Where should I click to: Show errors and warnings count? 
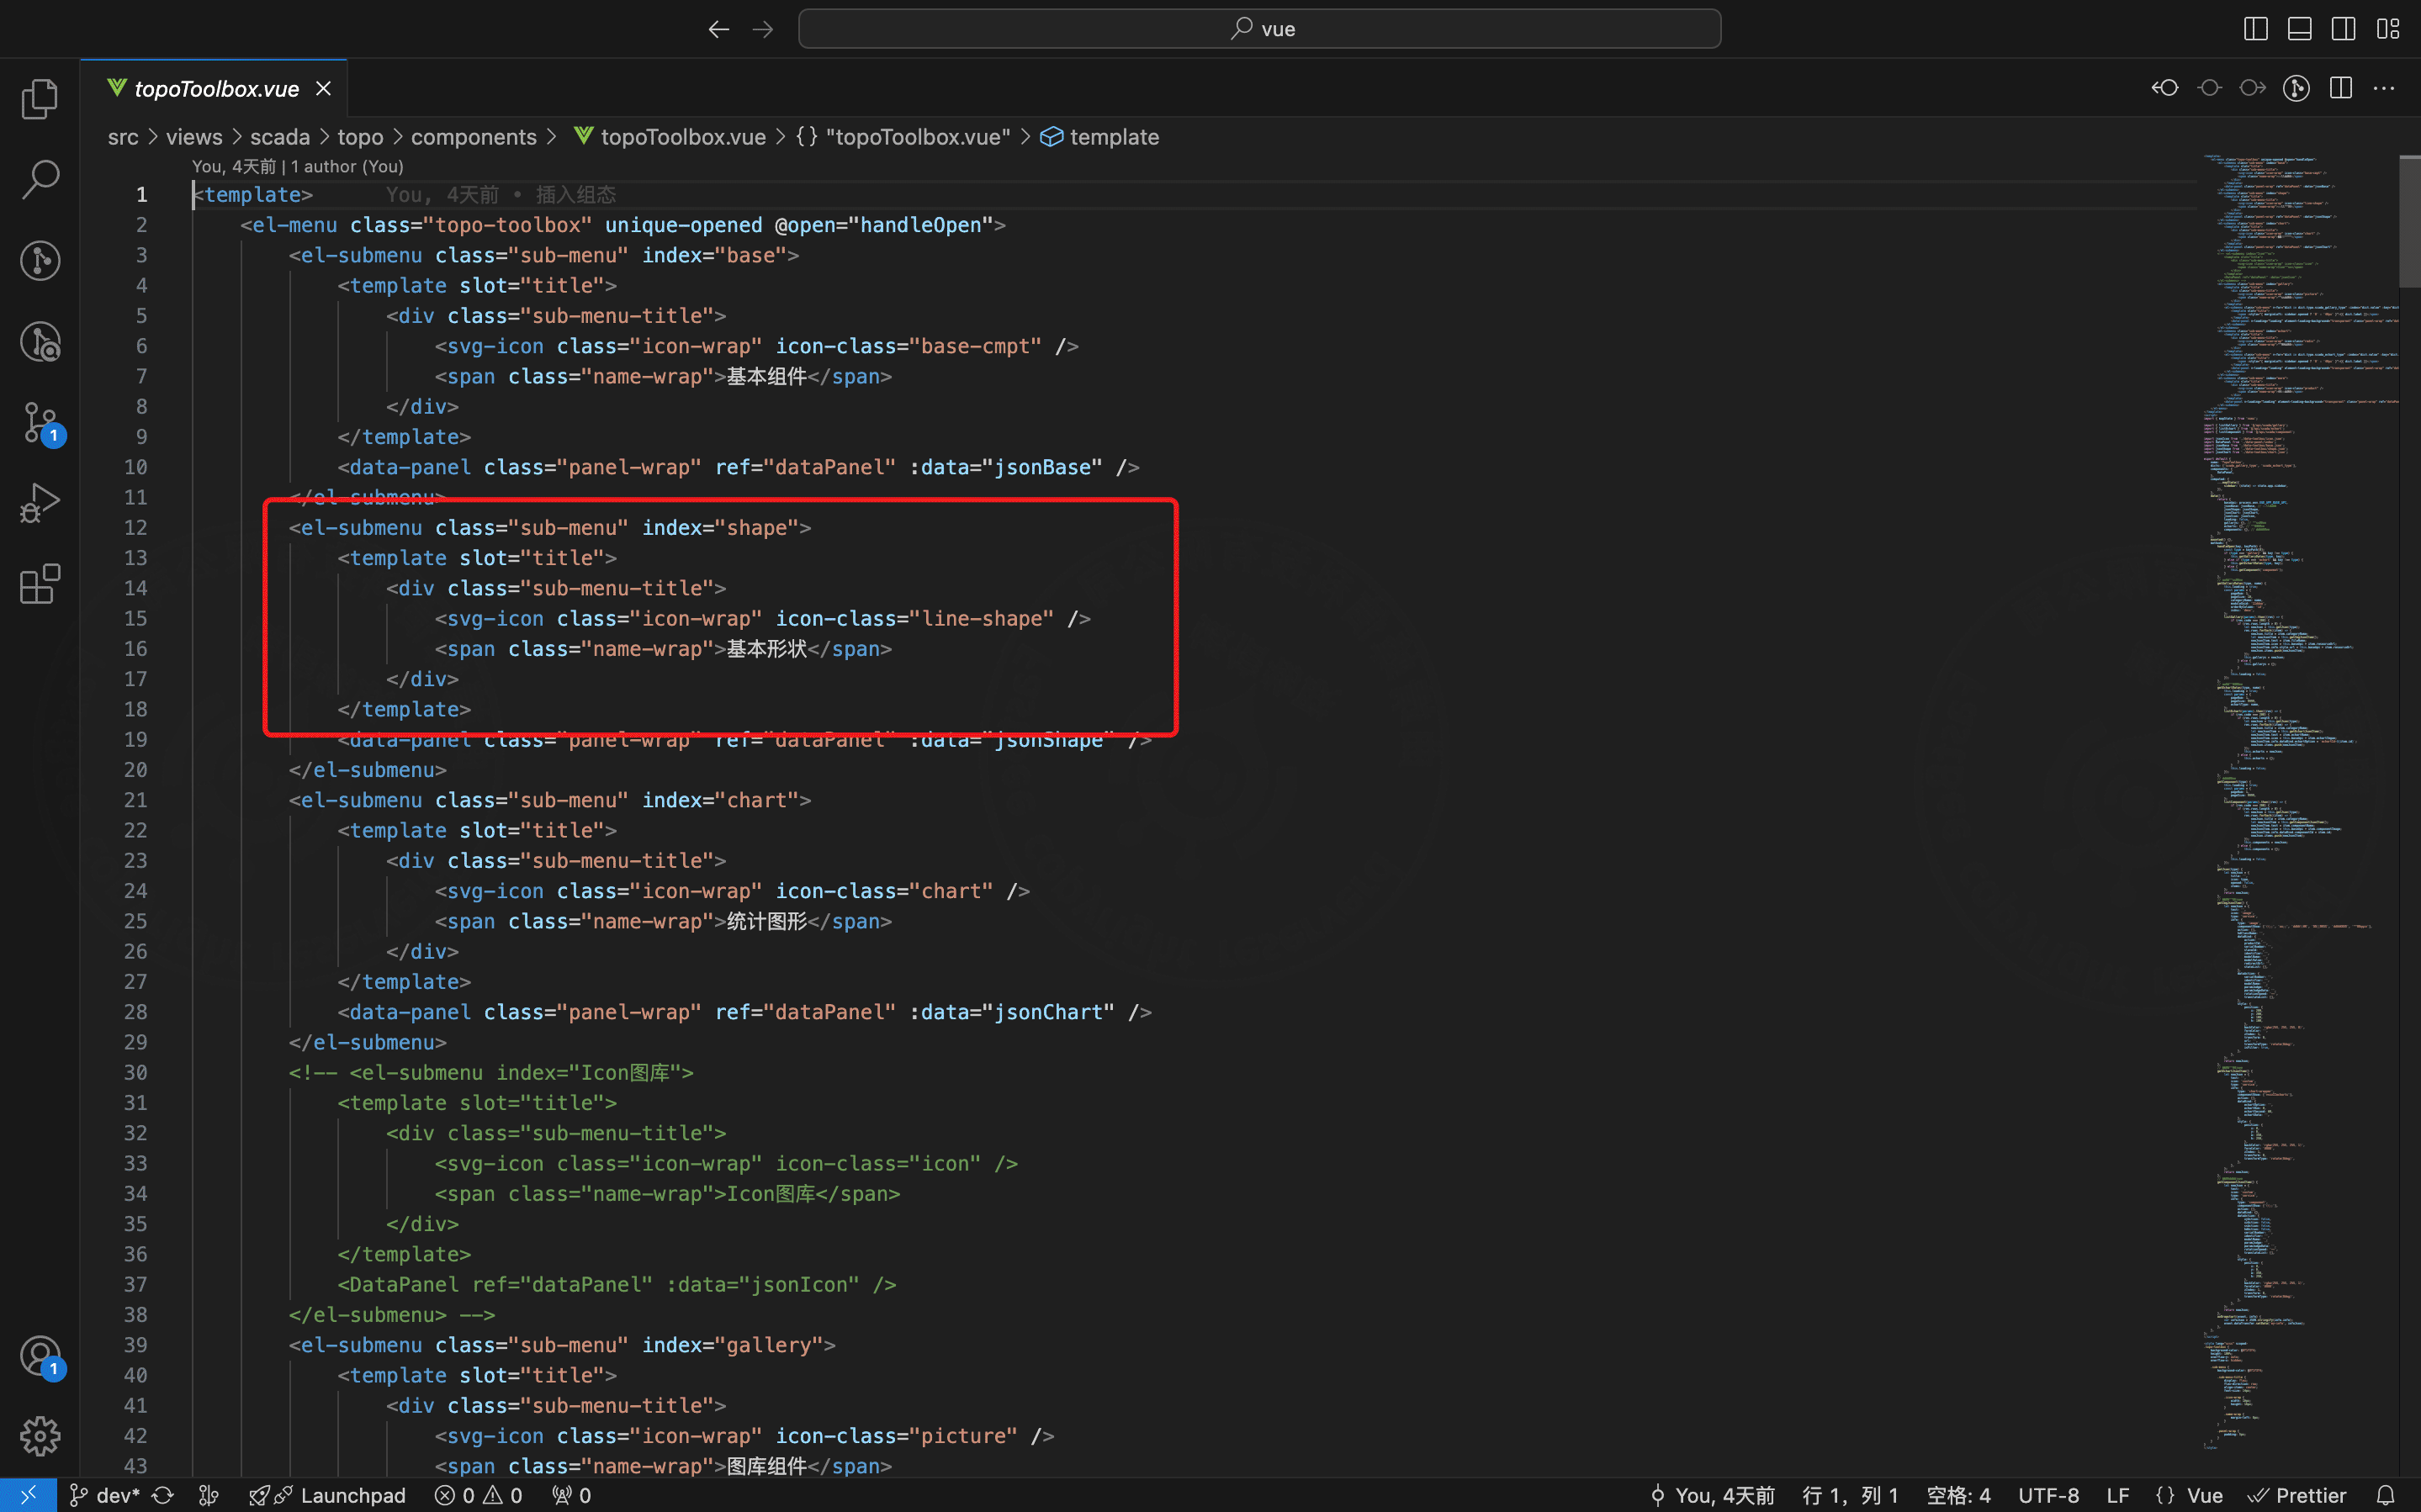click(x=478, y=1495)
